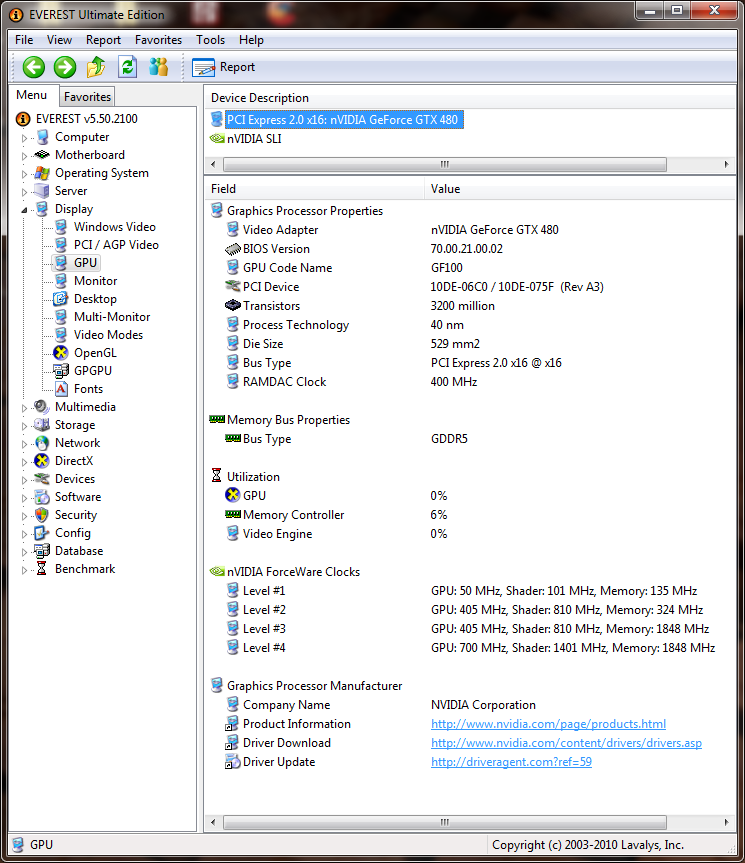745x863 pixels.
Task: Select the Multi-Monitor tree item
Action: coord(112,317)
